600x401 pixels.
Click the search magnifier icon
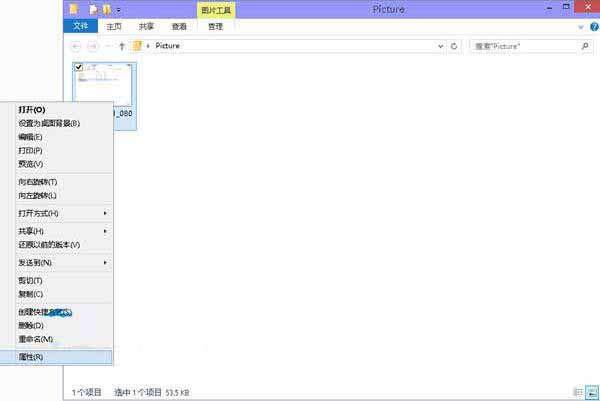tap(585, 46)
